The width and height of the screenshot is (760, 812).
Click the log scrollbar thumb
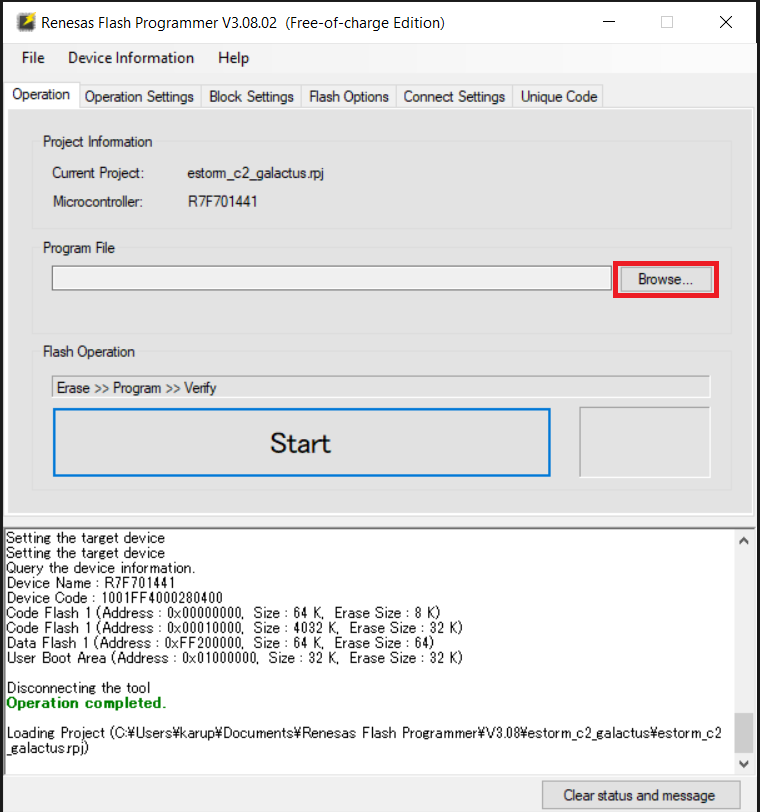(x=744, y=733)
